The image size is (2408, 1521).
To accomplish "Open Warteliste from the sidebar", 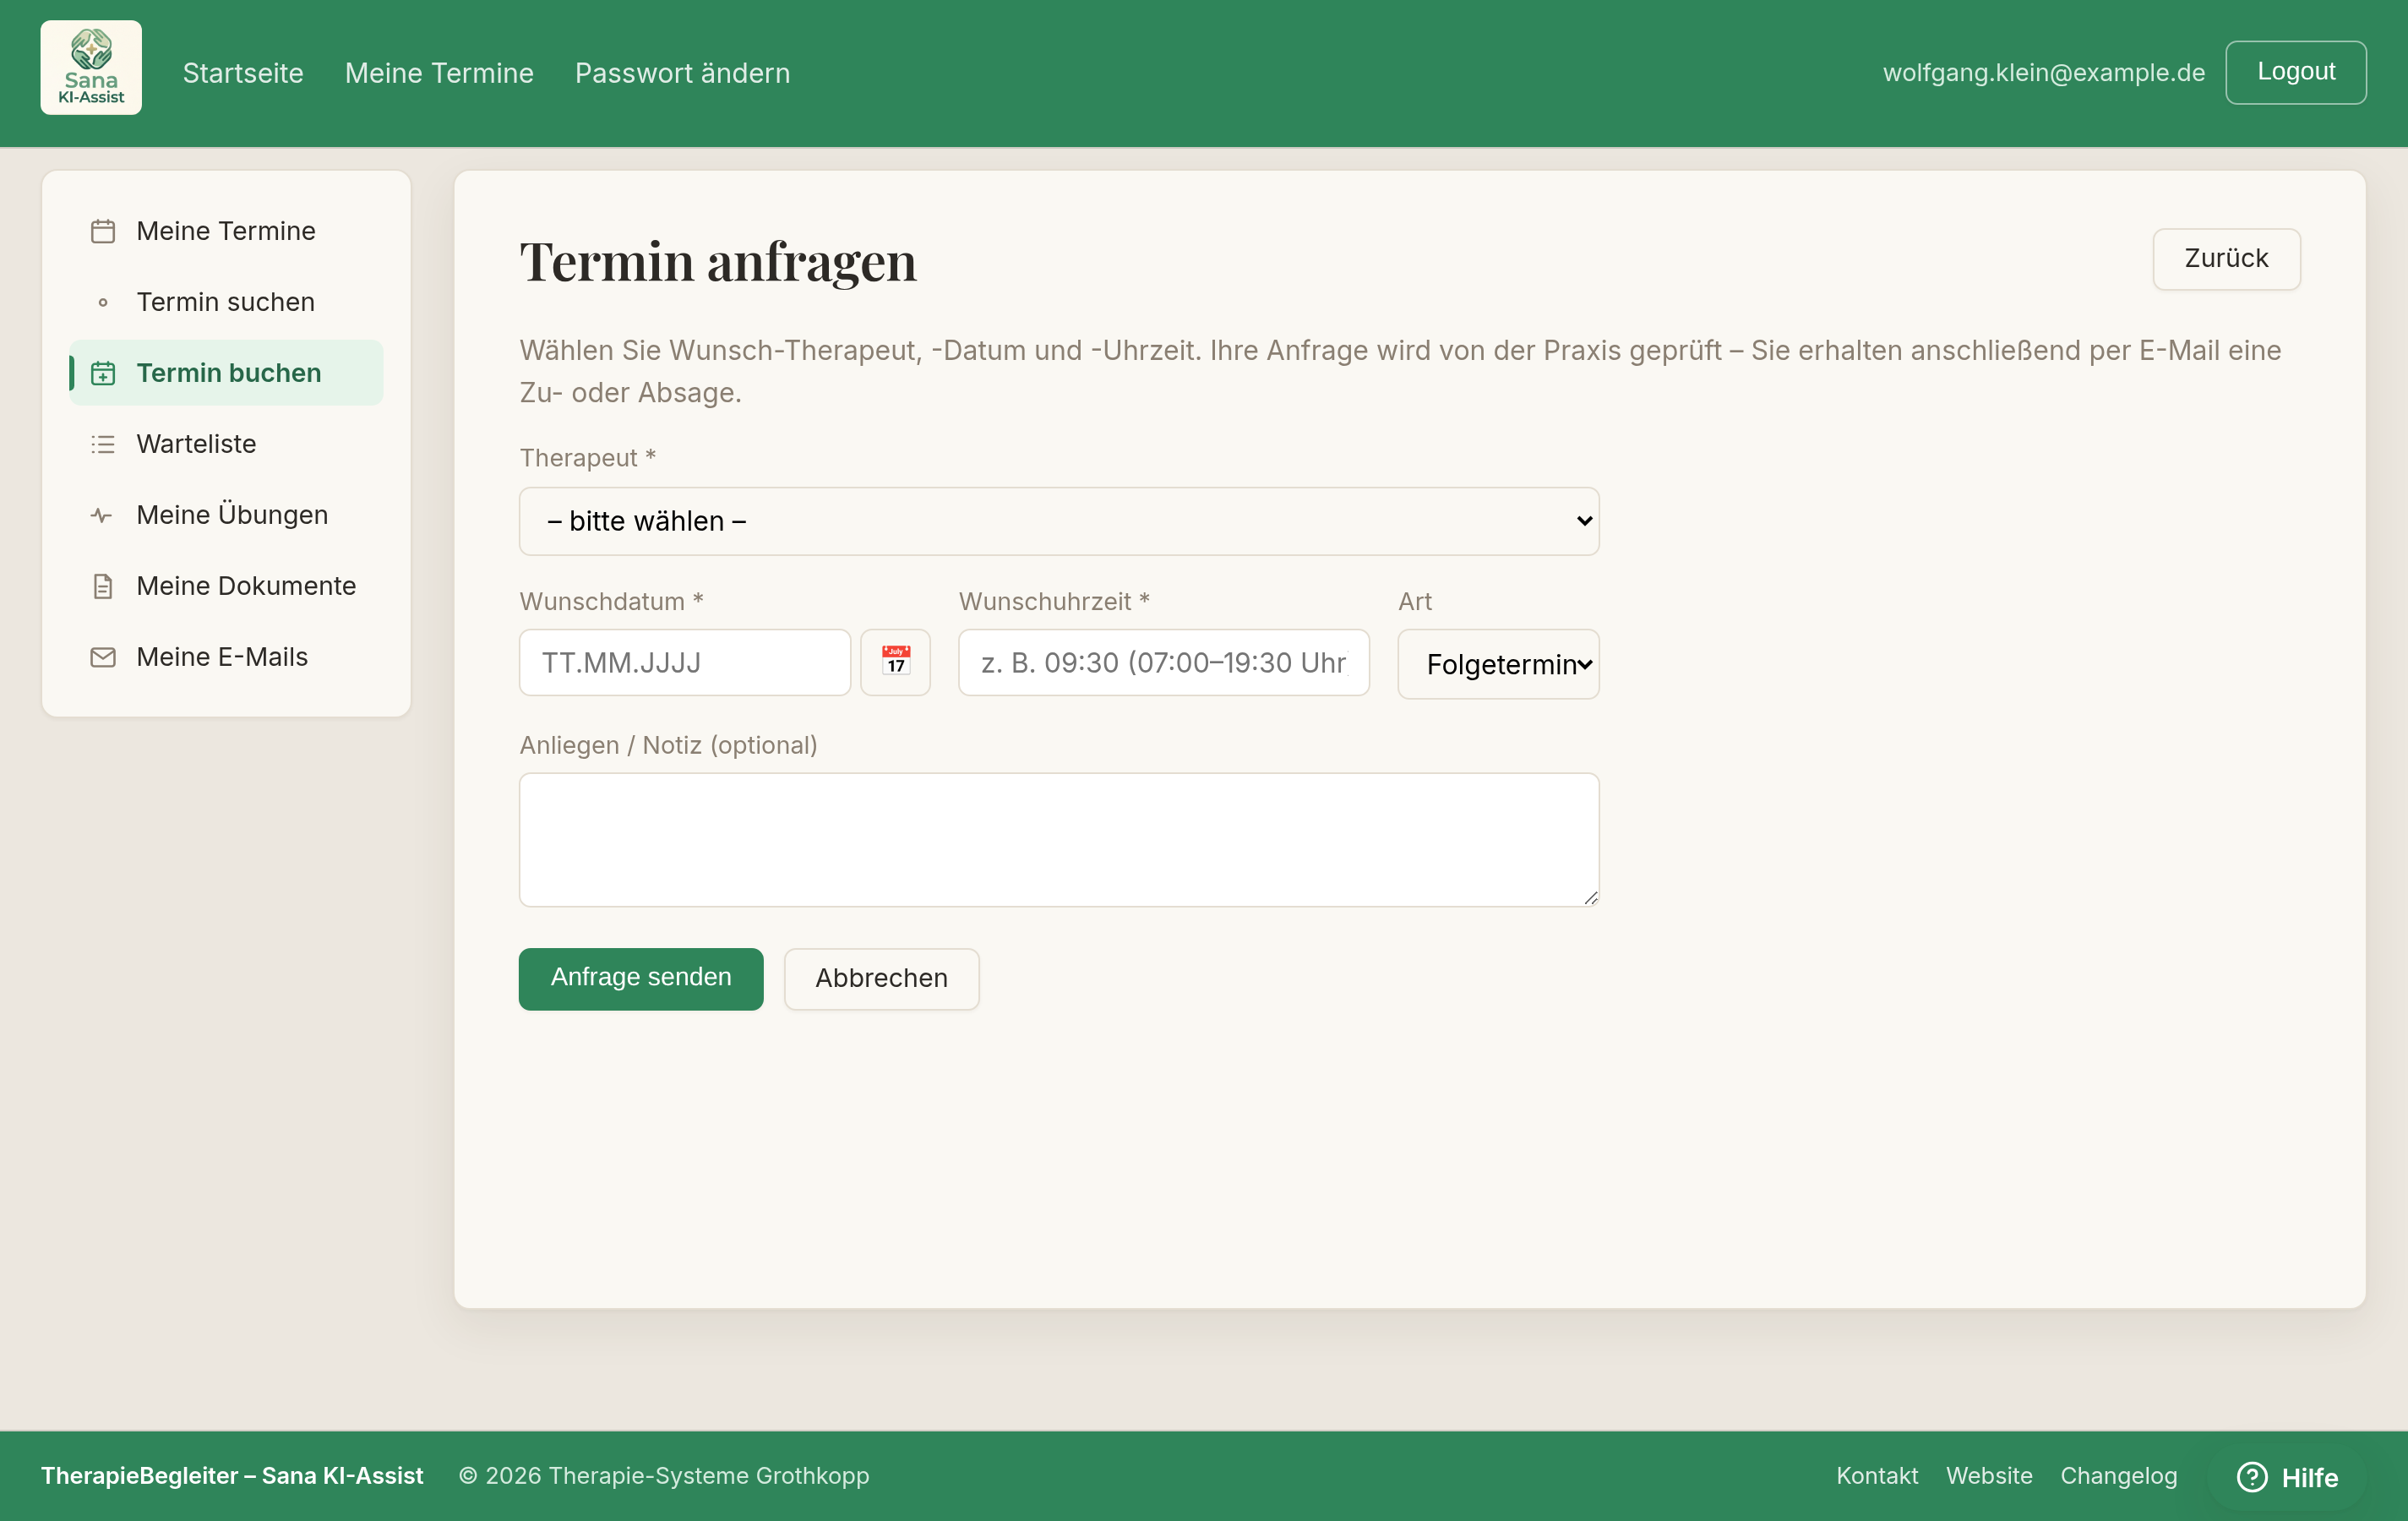I will click(226, 444).
